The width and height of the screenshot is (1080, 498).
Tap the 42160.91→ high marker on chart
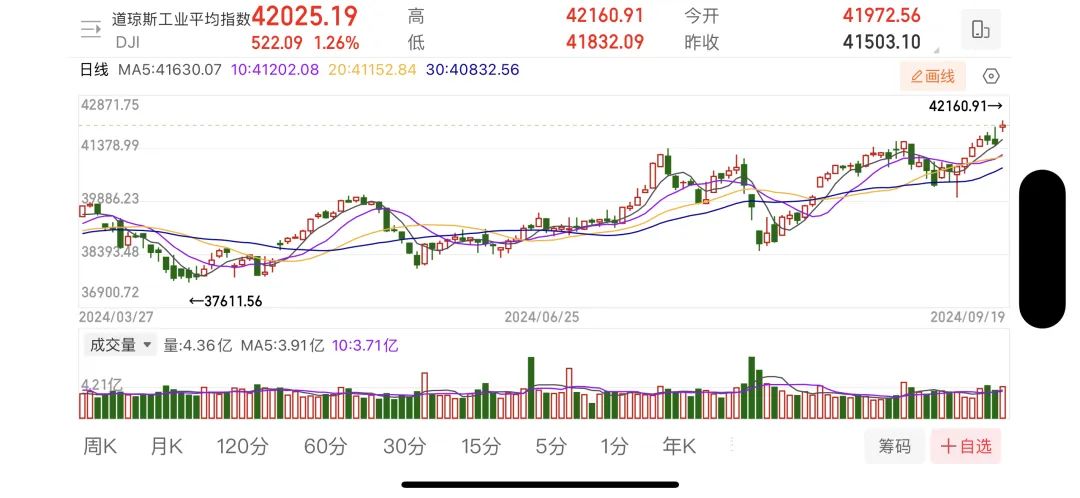coord(965,106)
